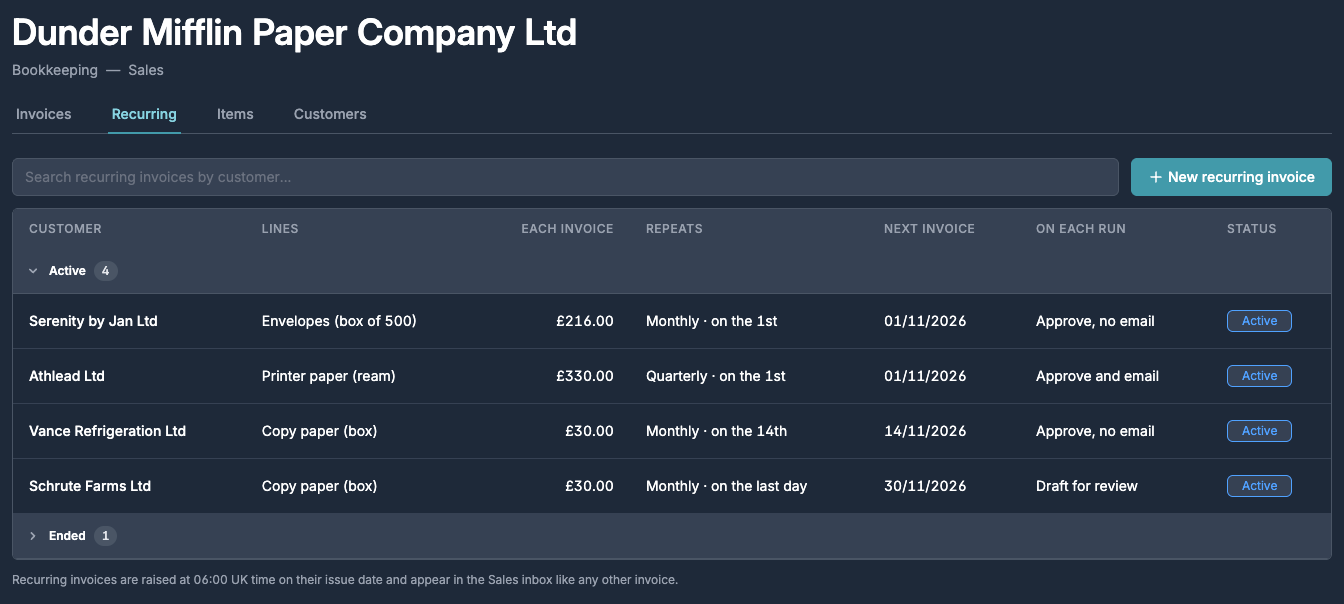Click Approve and email for Athlead
Viewport: 1344px width, 604px height.
1098,376
